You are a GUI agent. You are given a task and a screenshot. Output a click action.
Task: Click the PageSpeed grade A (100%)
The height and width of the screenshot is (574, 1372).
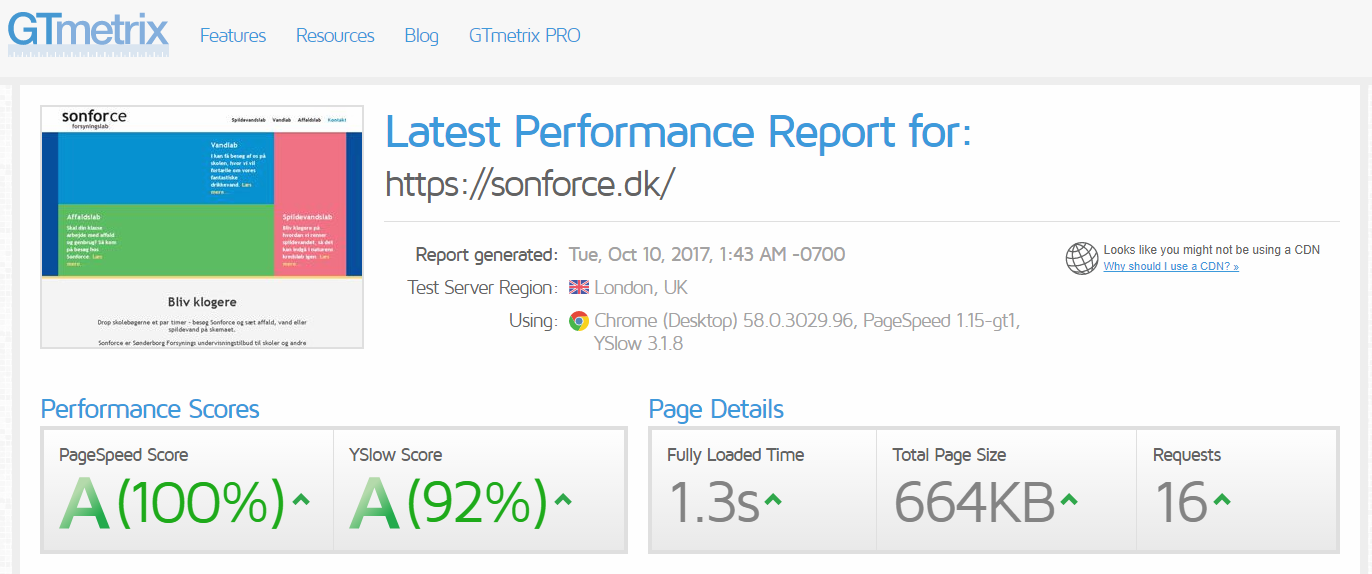tap(172, 501)
